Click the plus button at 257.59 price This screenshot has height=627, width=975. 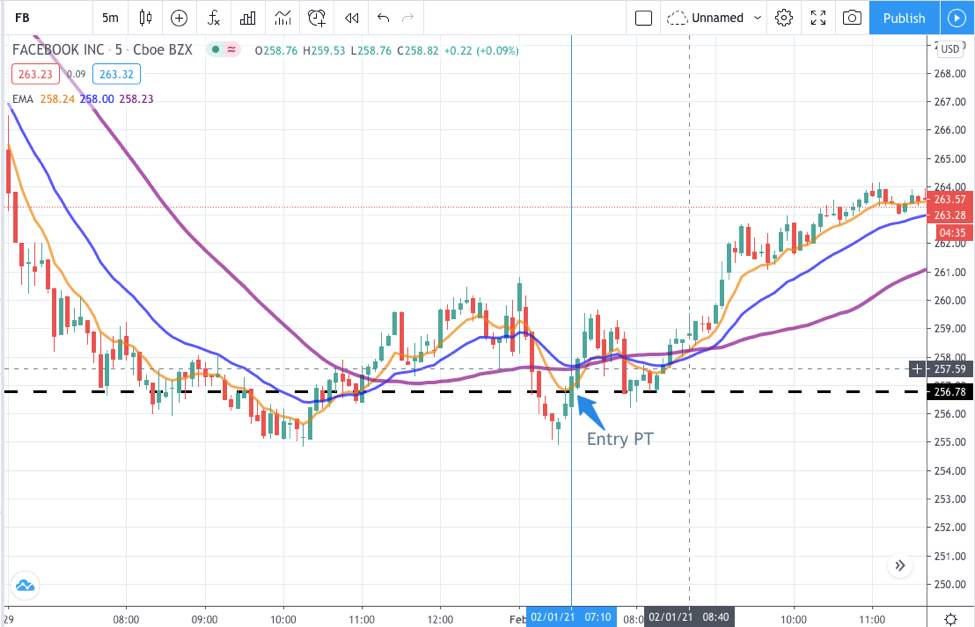(x=917, y=369)
